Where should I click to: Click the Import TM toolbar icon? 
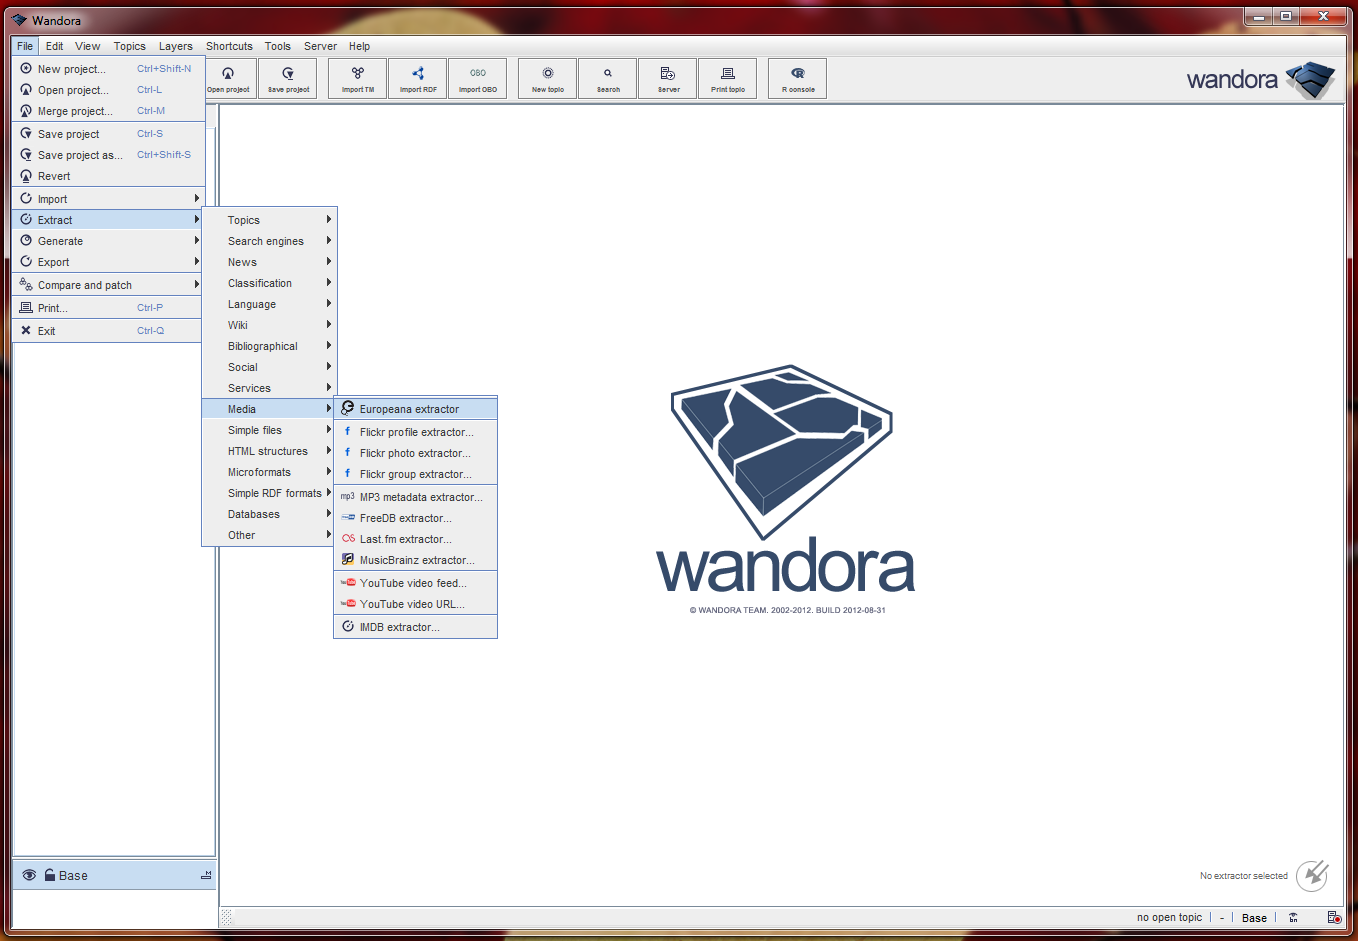pos(358,78)
